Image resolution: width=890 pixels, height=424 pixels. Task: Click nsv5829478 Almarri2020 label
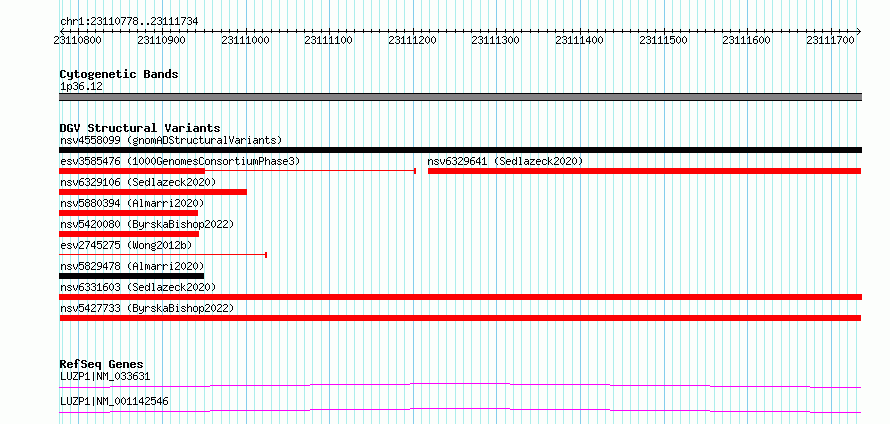pyautogui.click(x=132, y=266)
